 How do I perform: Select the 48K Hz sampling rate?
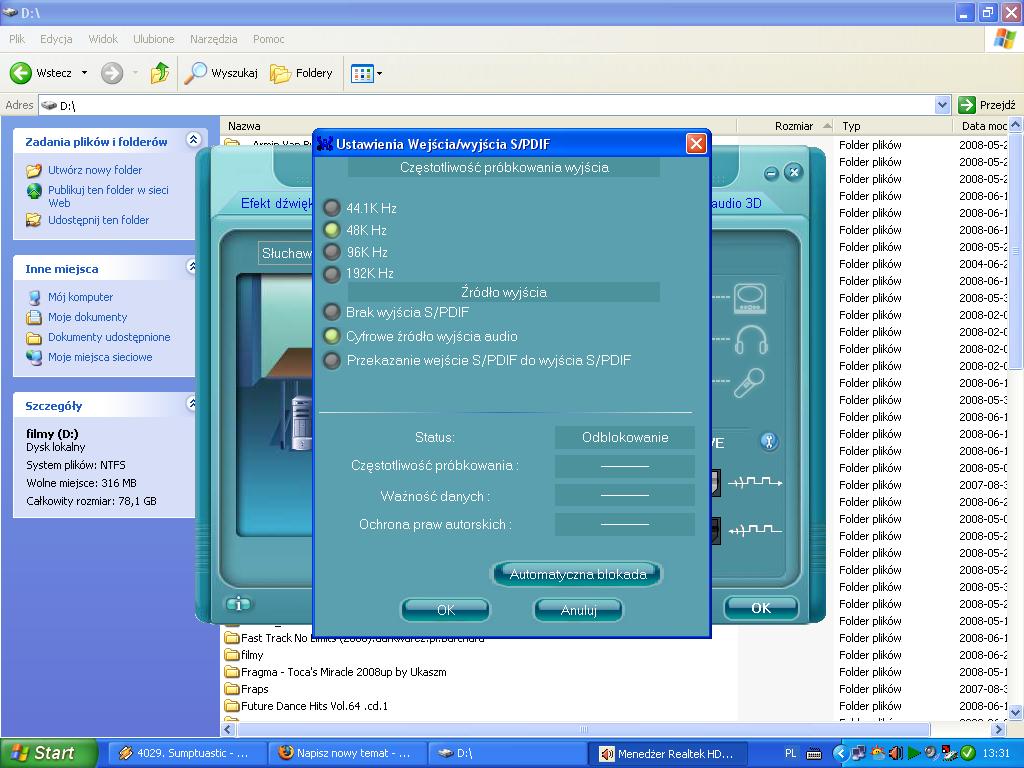coord(332,230)
